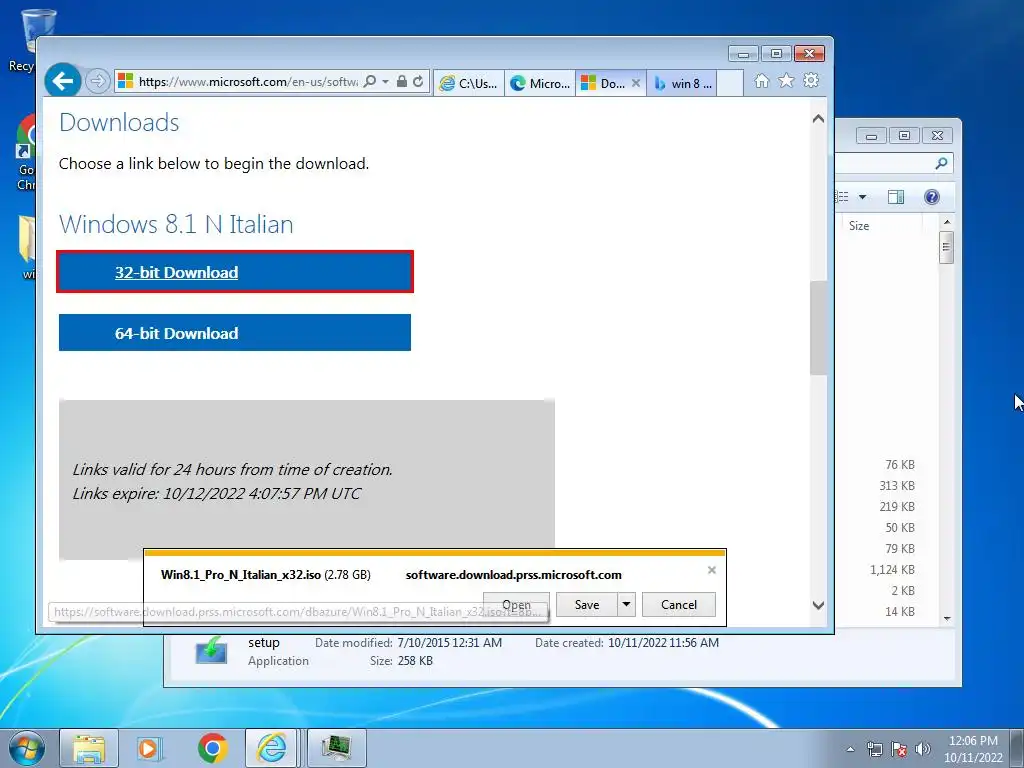1024x768 pixels.
Task: Click Save in the download bar
Action: 586,605
